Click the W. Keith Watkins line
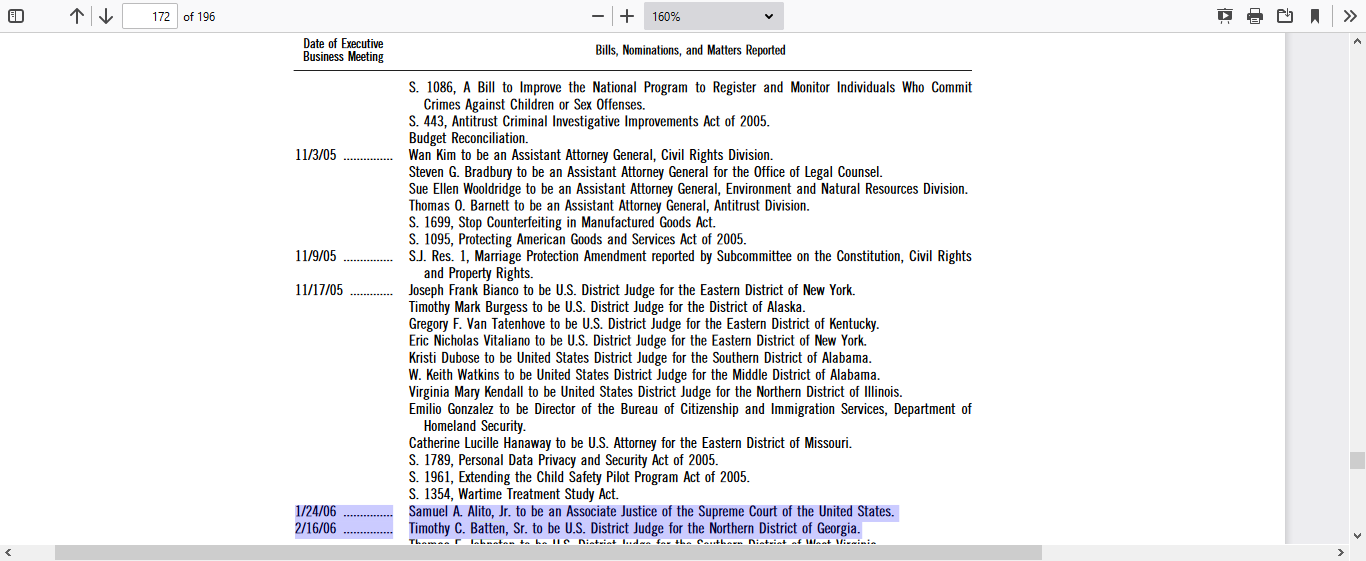 [x=645, y=375]
